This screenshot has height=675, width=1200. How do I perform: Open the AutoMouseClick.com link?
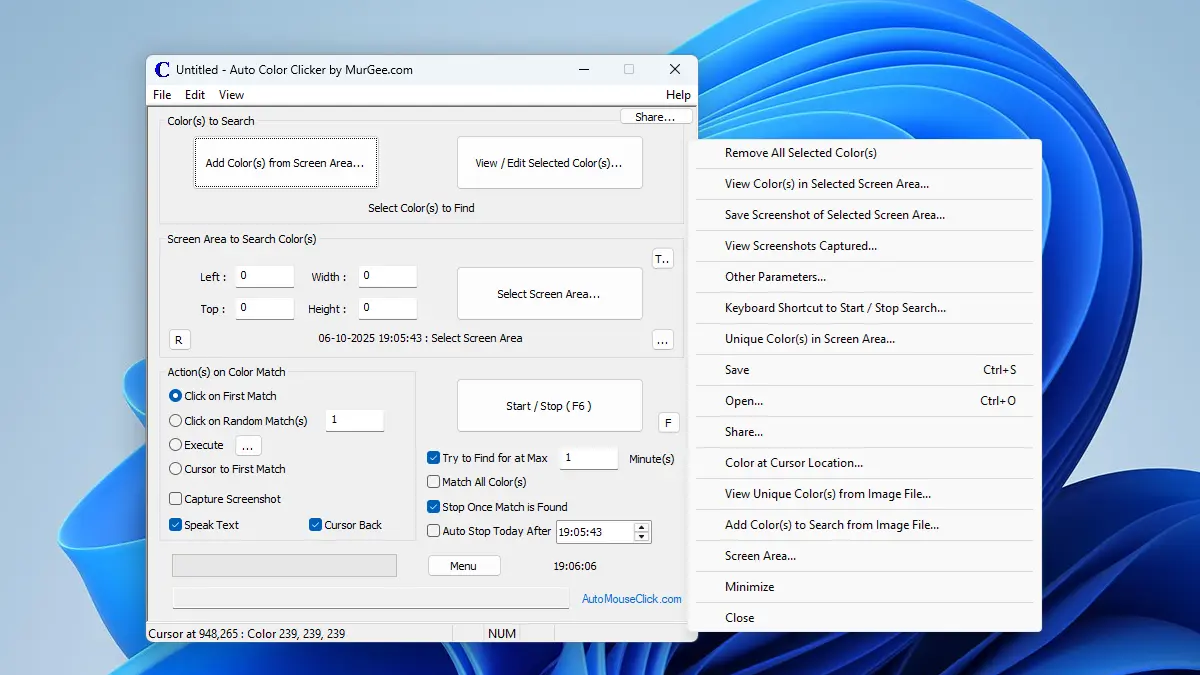[x=631, y=599]
